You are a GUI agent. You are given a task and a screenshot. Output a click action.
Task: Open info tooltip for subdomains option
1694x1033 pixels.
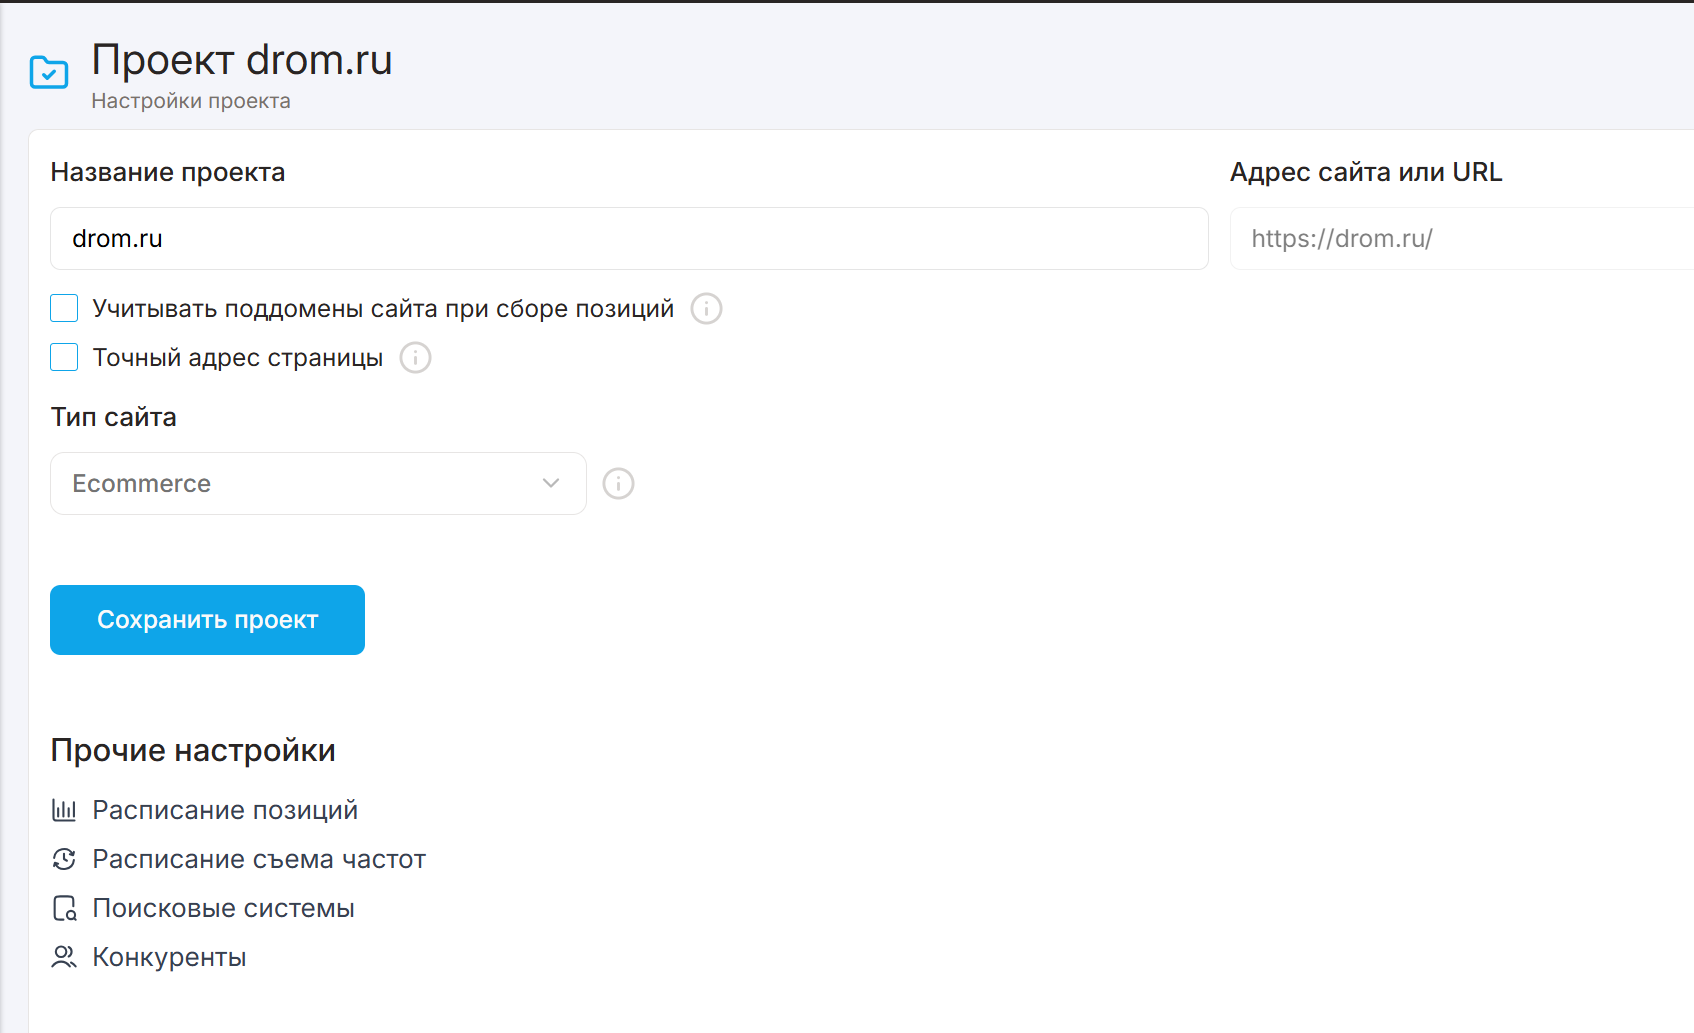[x=706, y=309]
